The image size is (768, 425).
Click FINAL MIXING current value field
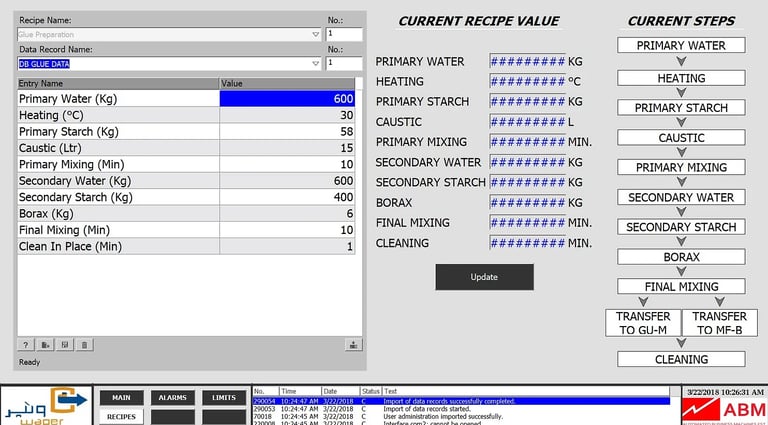tap(528, 223)
